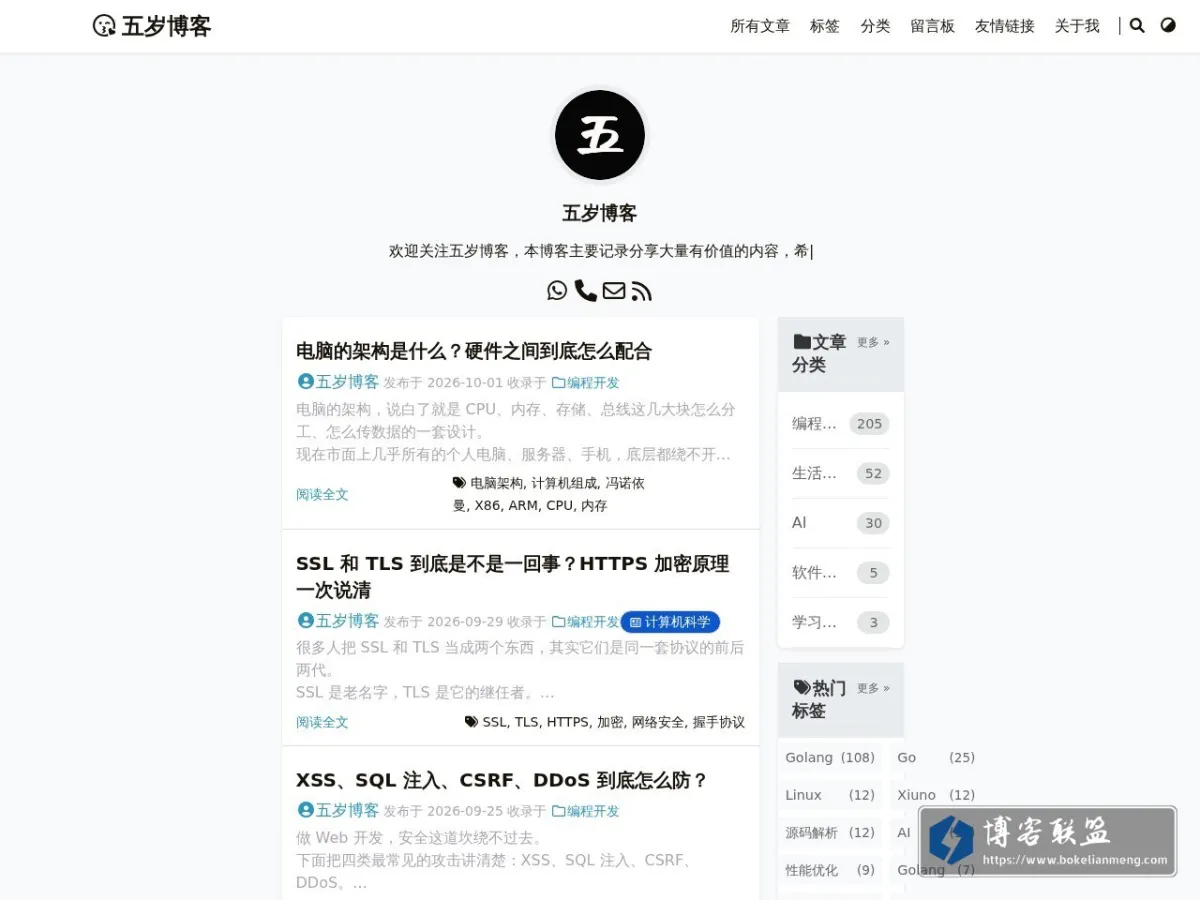1200x900 pixels.
Task: Click 更多 » in 热门标签 panel
Action: tap(873, 688)
